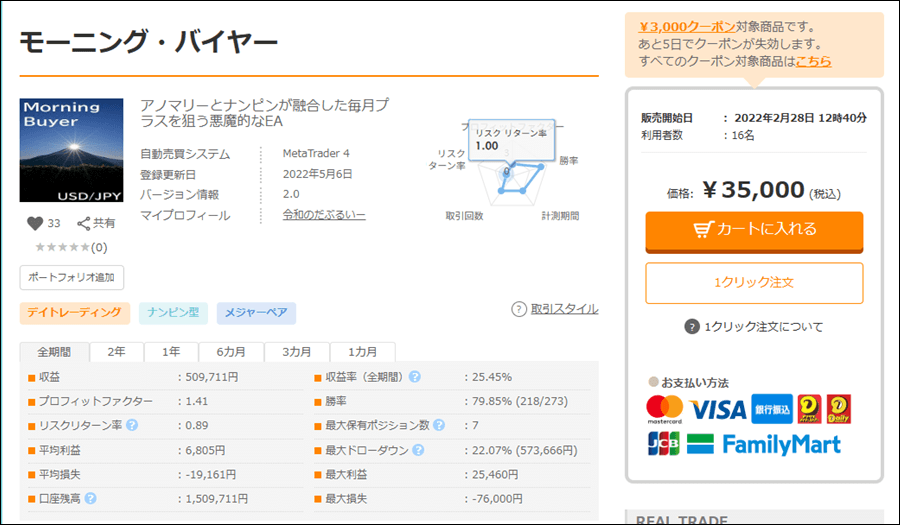Select the 全期間 tab
This screenshot has height=525, width=900.
(55, 352)
